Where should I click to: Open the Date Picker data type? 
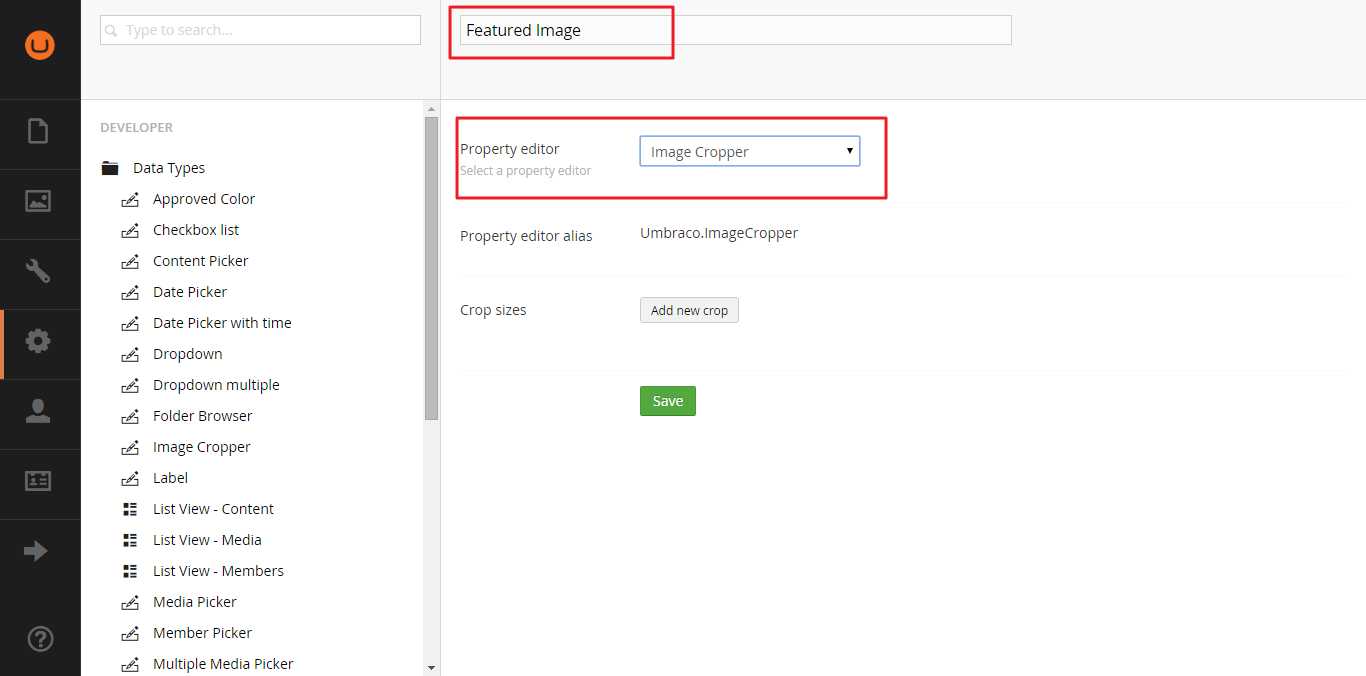point(190,292)
